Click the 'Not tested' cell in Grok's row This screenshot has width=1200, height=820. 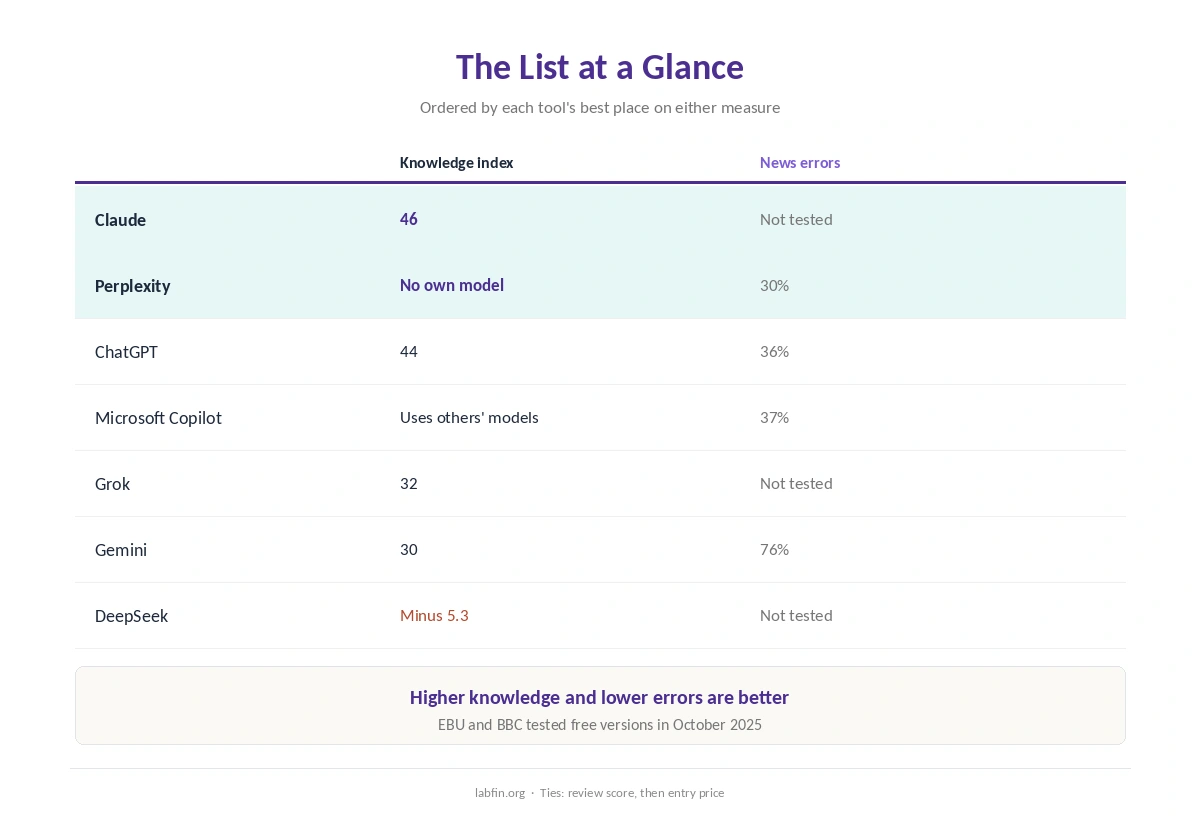(x=796, y=483)
